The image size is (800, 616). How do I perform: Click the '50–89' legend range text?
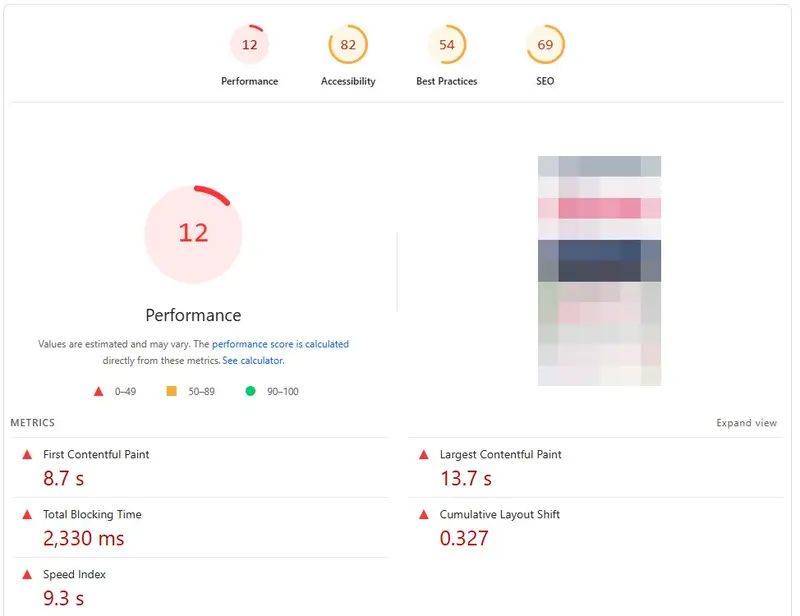click(202, 391)
